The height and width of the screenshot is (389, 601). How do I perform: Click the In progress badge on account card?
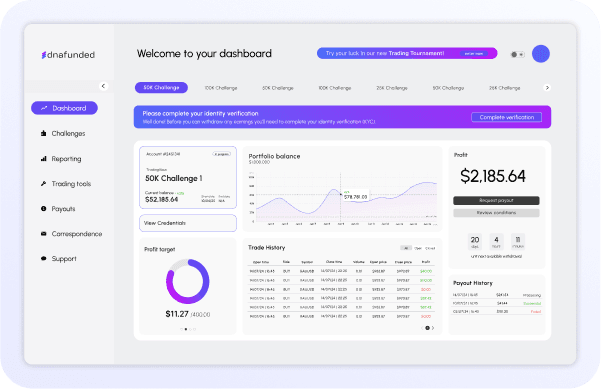click(x=222, y=154)
